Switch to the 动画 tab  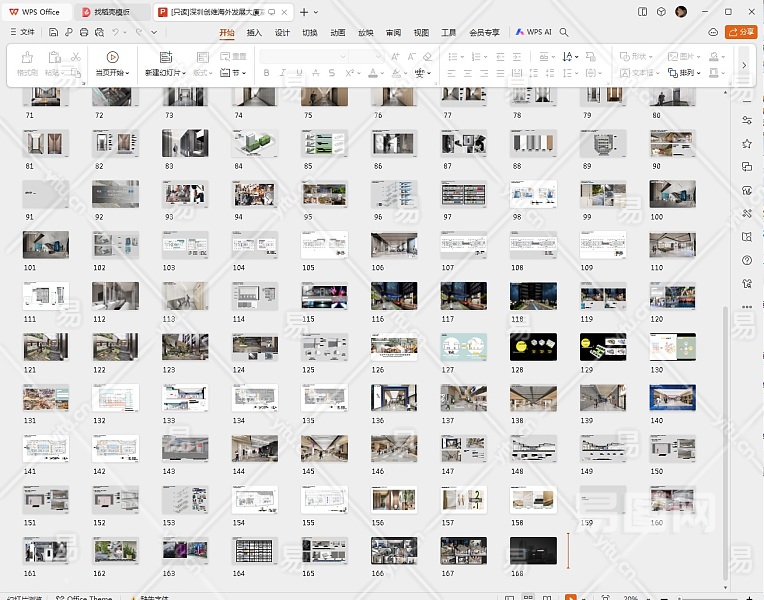point(338,32)
